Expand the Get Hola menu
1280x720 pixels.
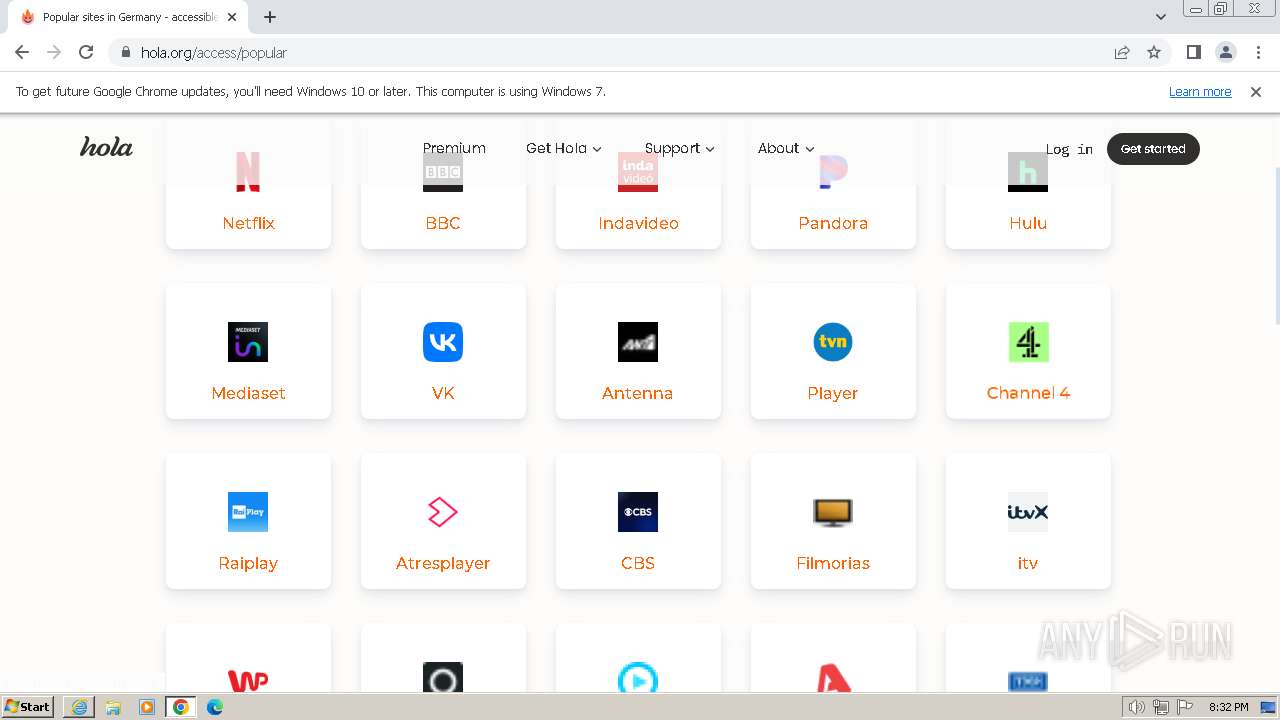point(564,148)
